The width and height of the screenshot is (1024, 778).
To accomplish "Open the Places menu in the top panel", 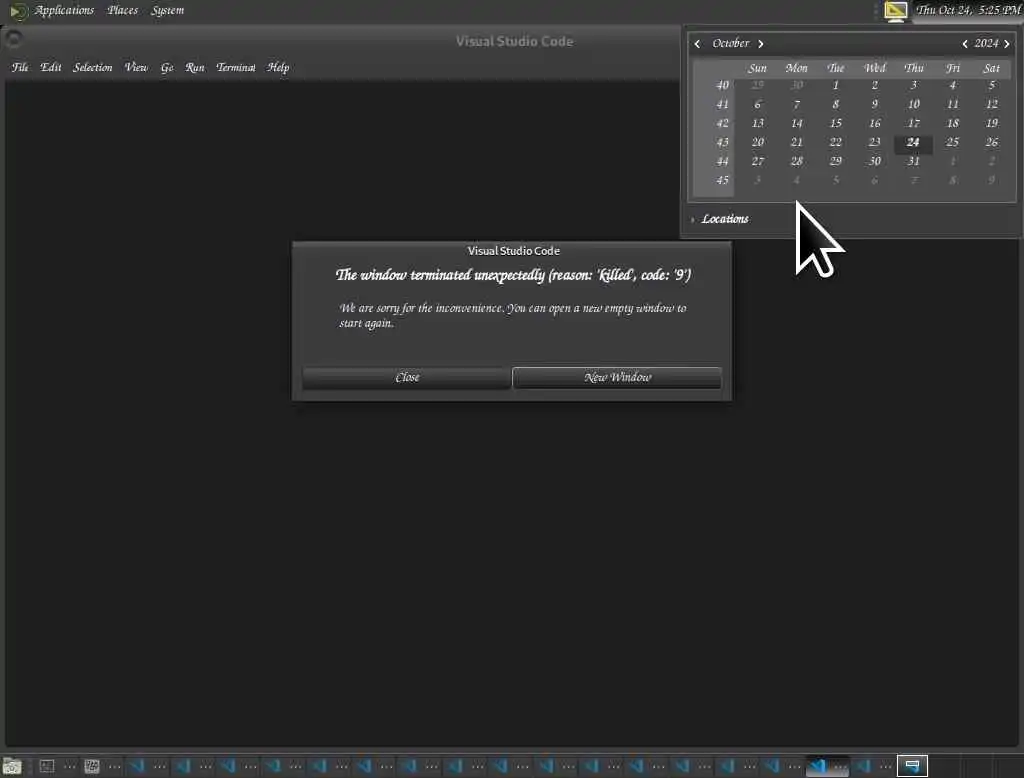I will [x=123, y=10].
